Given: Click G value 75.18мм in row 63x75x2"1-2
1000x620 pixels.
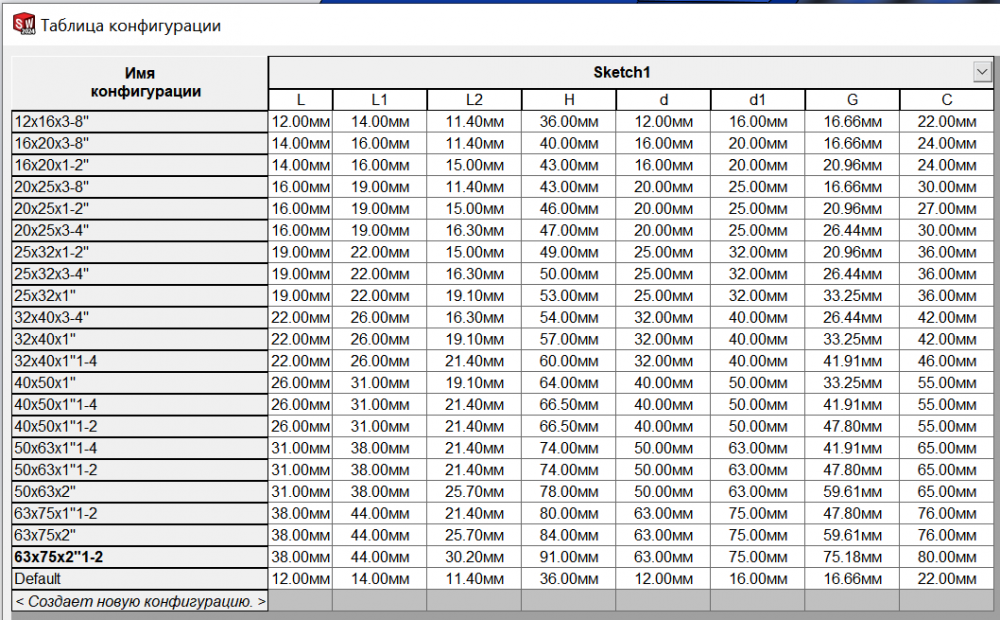Looking at the screenshot, I should pyautogui.click(x=852, y=557).
